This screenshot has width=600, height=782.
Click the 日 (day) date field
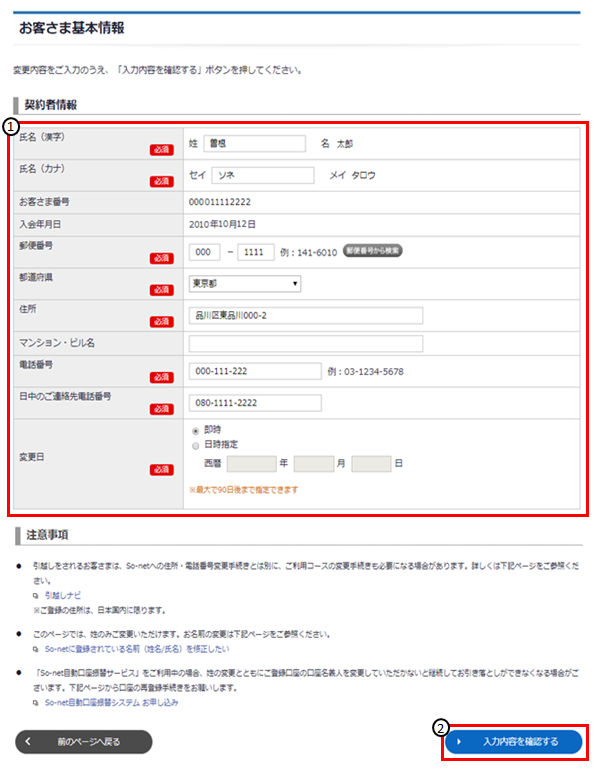coord(370,464)
